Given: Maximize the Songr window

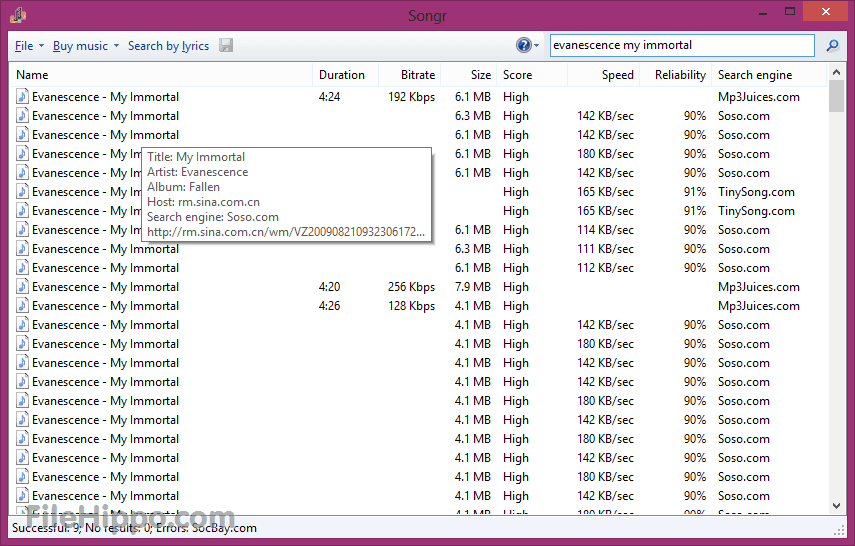Looking at the screenshot, I should tap(790, 11).
